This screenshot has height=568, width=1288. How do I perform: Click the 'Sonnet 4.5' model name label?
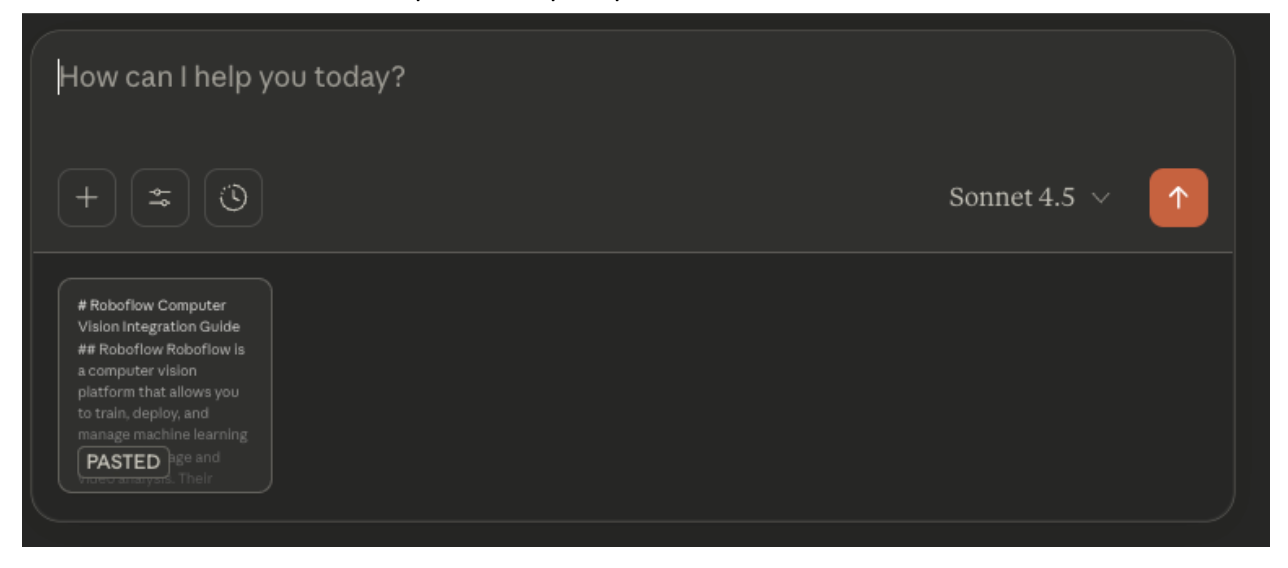tap(1011, 198)
